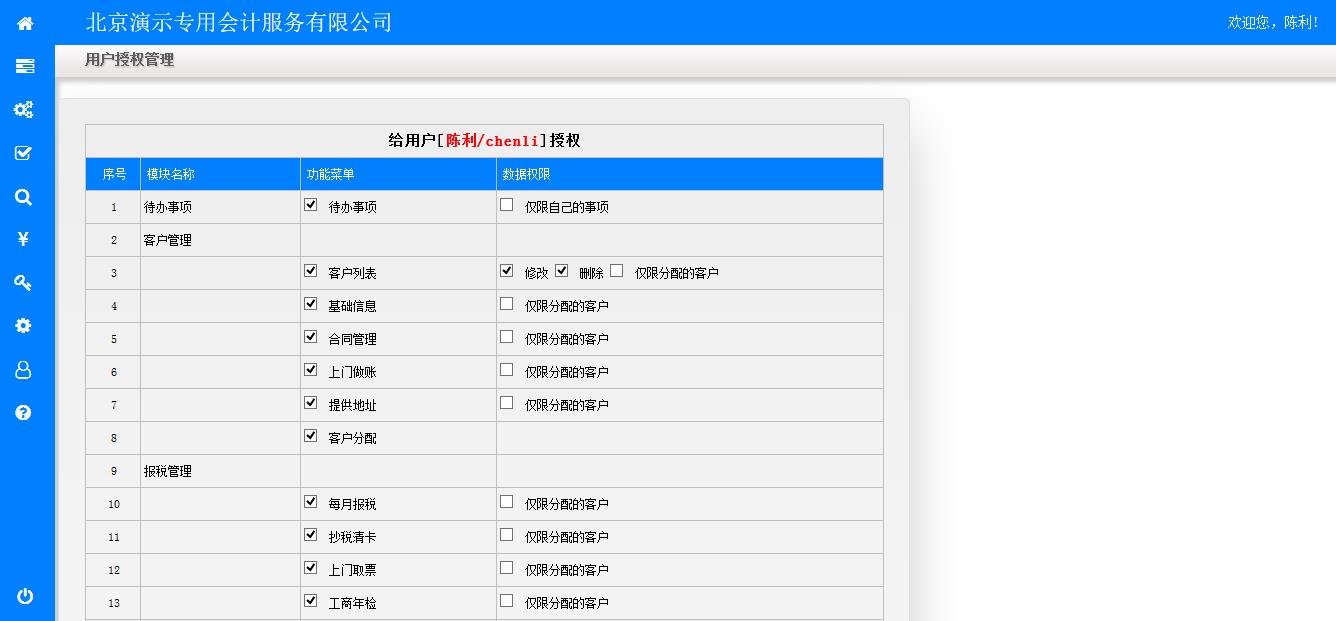This screenshot has height=621, width=1336.
Task: Uncheck the 抄税清卡 checkbox
Action: tap(311, 535)
